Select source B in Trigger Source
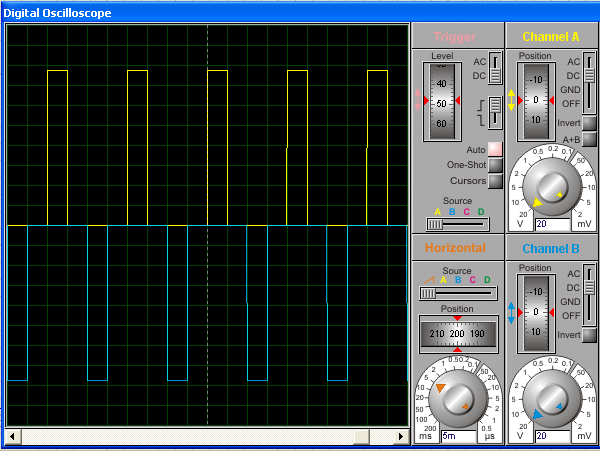The height and width of the screenshot is (451, 600). pos(452,212)
